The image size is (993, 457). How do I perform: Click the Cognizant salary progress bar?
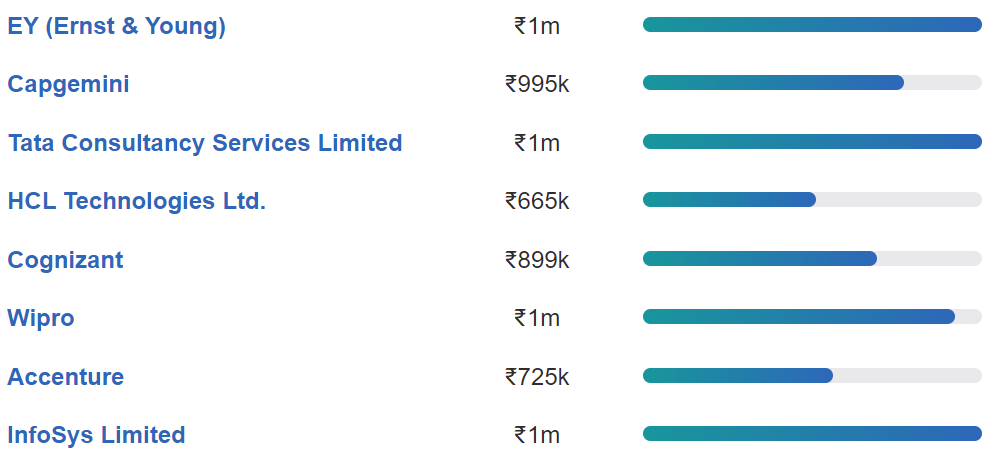point(813,258)
